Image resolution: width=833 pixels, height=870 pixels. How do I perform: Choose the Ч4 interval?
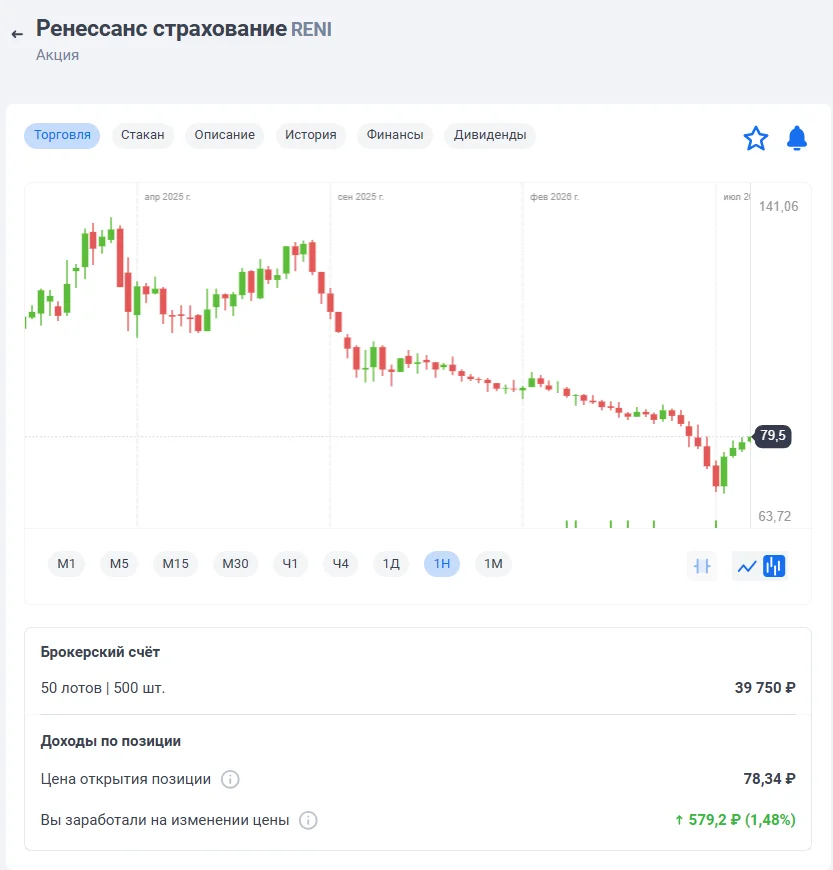click(x=341, y=564)
